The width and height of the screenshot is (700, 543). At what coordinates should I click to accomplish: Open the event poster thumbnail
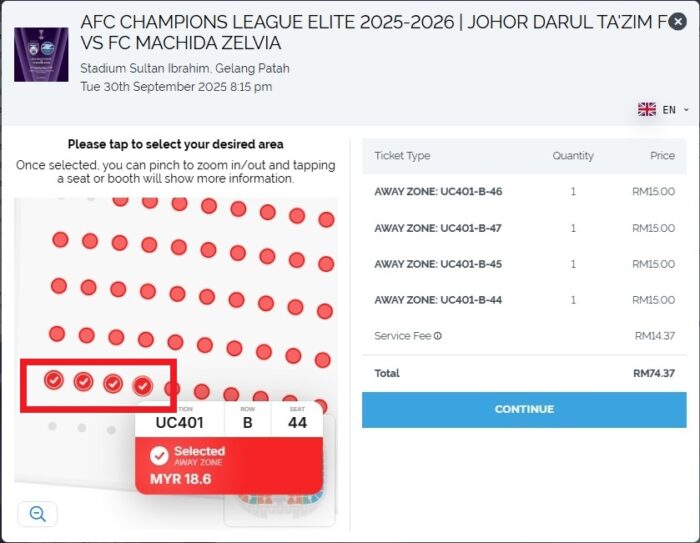[x=41, y=54]
